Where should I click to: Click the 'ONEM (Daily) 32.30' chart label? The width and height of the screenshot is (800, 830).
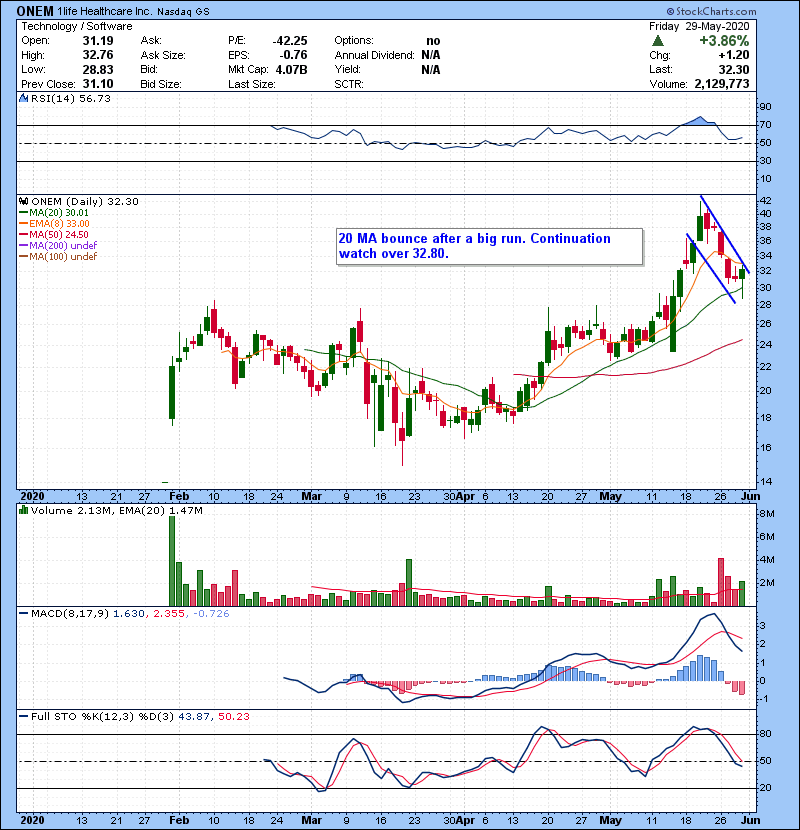pyautogui.click(x=85, y=202)
